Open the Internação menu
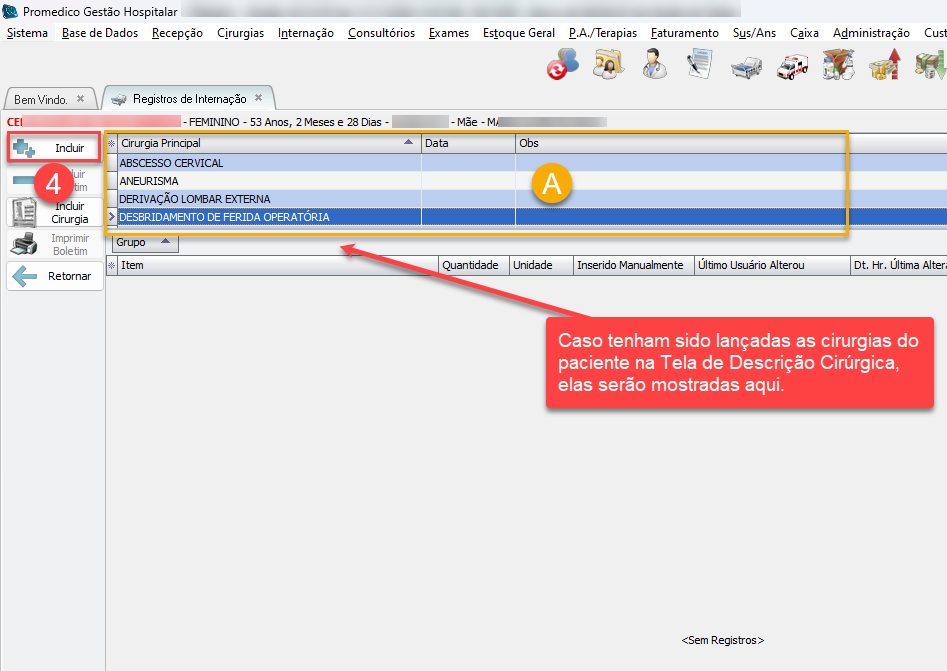Image resolution: width=947 pixels, height=671 pixels. pos(306,33)
